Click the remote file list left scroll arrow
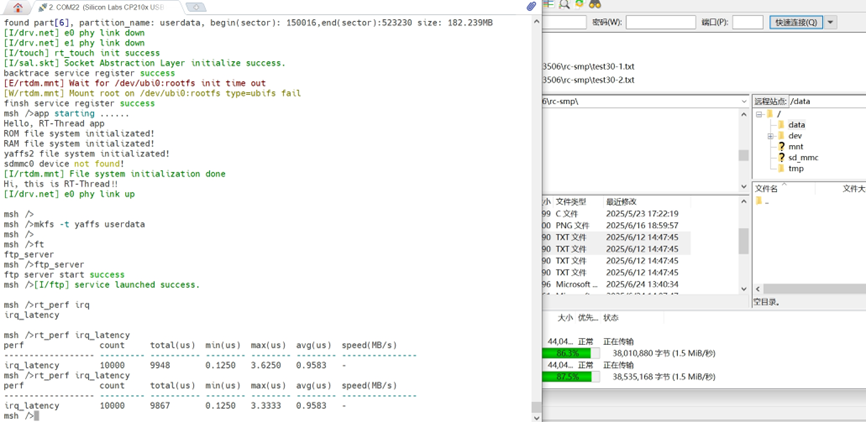The width and height of the screenshot is (866, 422). click(759, 289)
